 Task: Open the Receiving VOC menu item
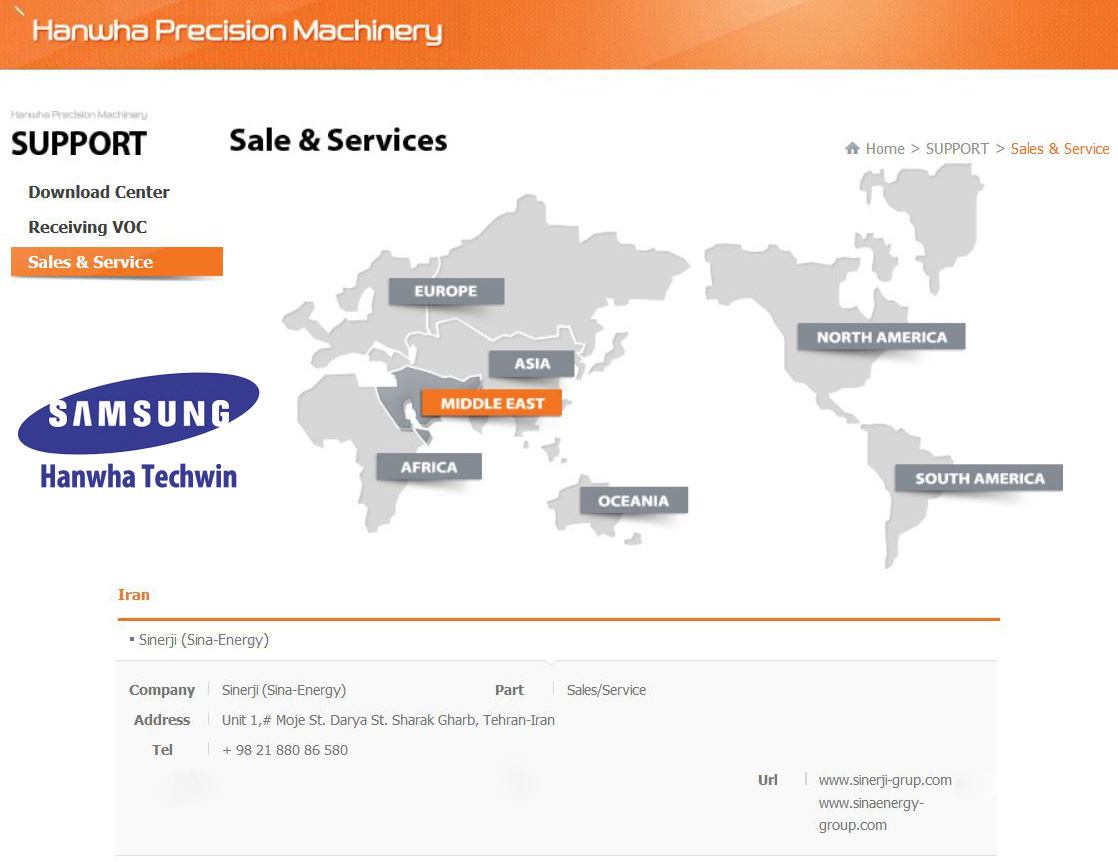[88, 227]
